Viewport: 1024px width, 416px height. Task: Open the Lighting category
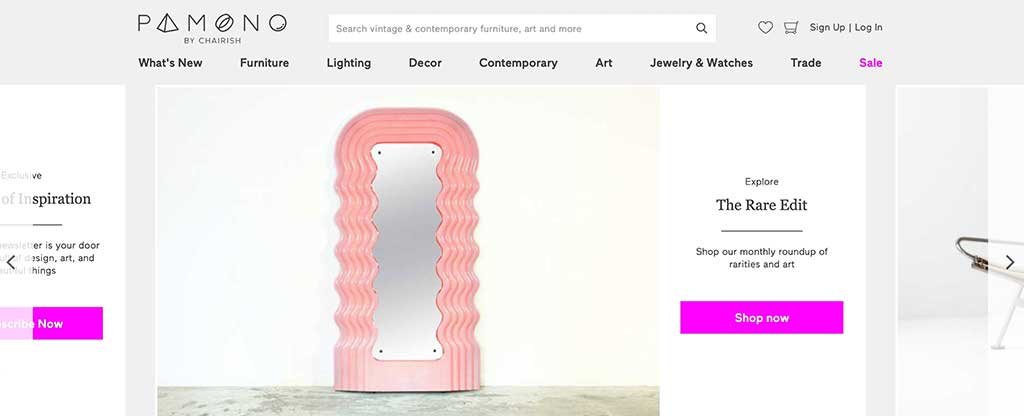[x=348, y=63]
